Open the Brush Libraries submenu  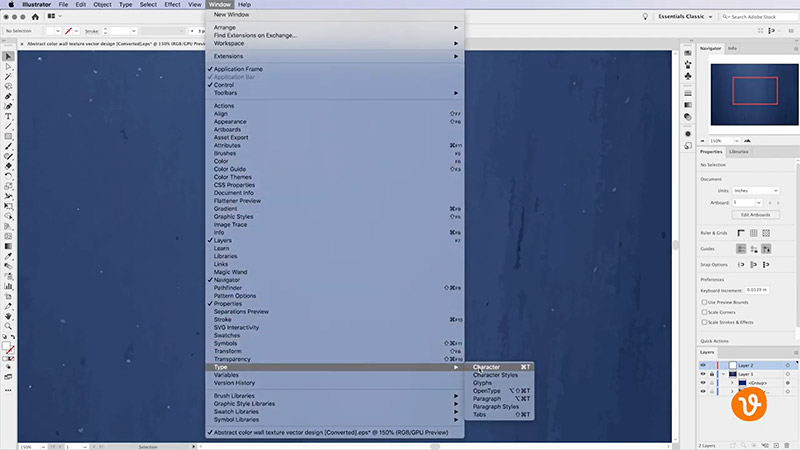click(335, 395)
